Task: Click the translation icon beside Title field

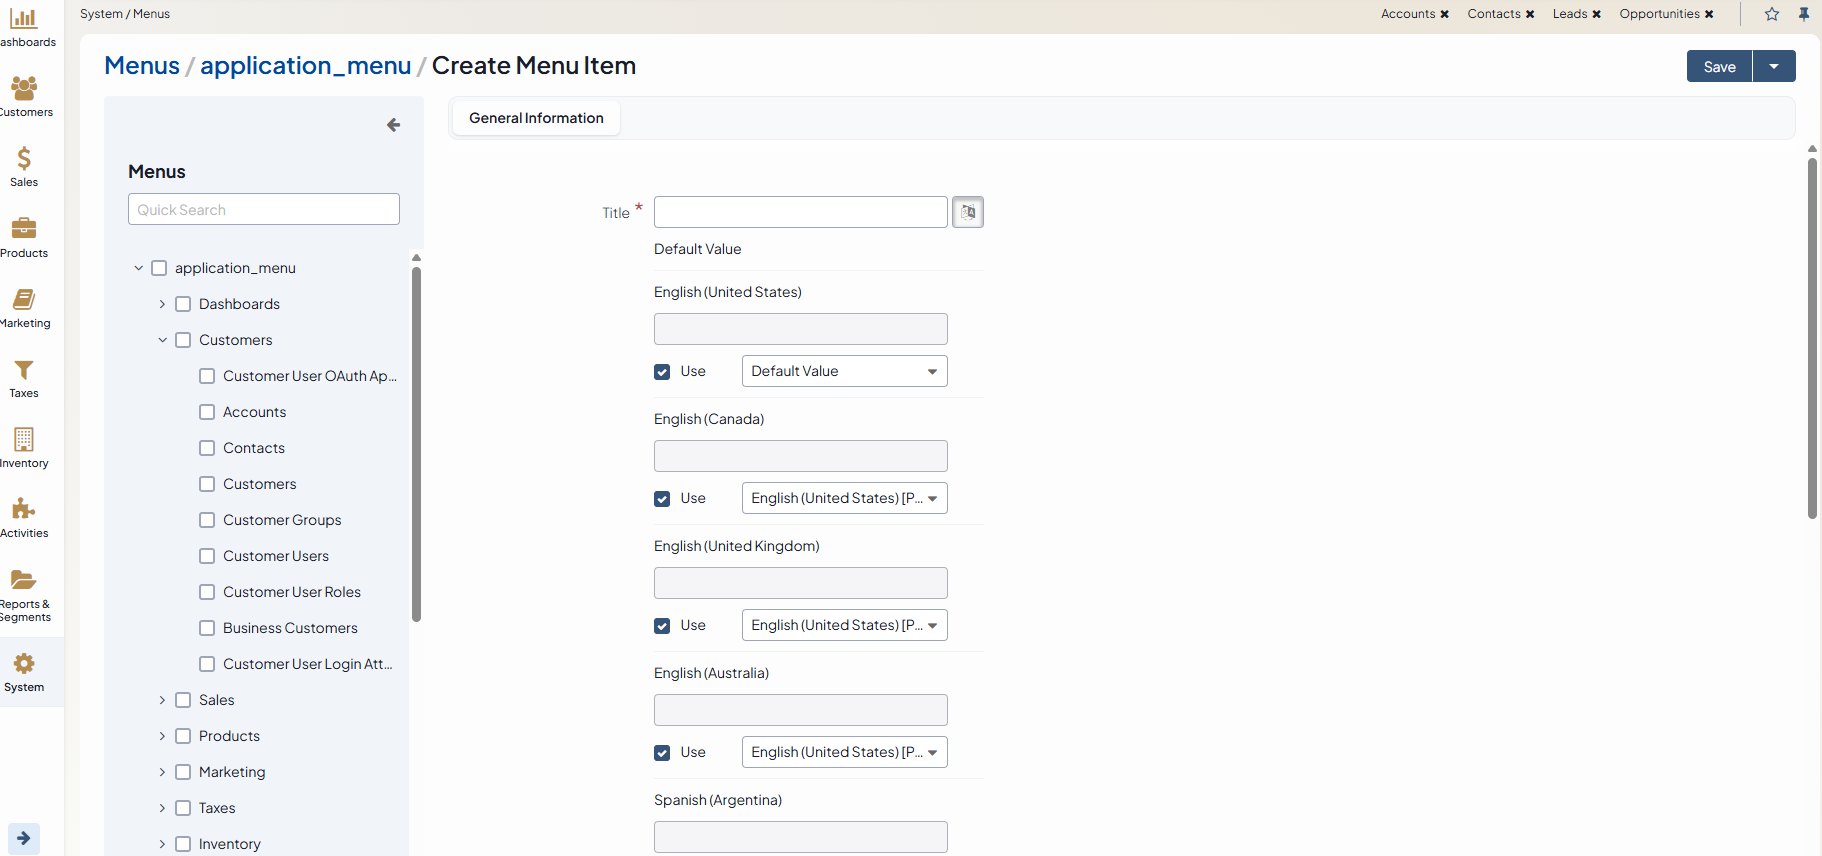Action: click(967, 212)
